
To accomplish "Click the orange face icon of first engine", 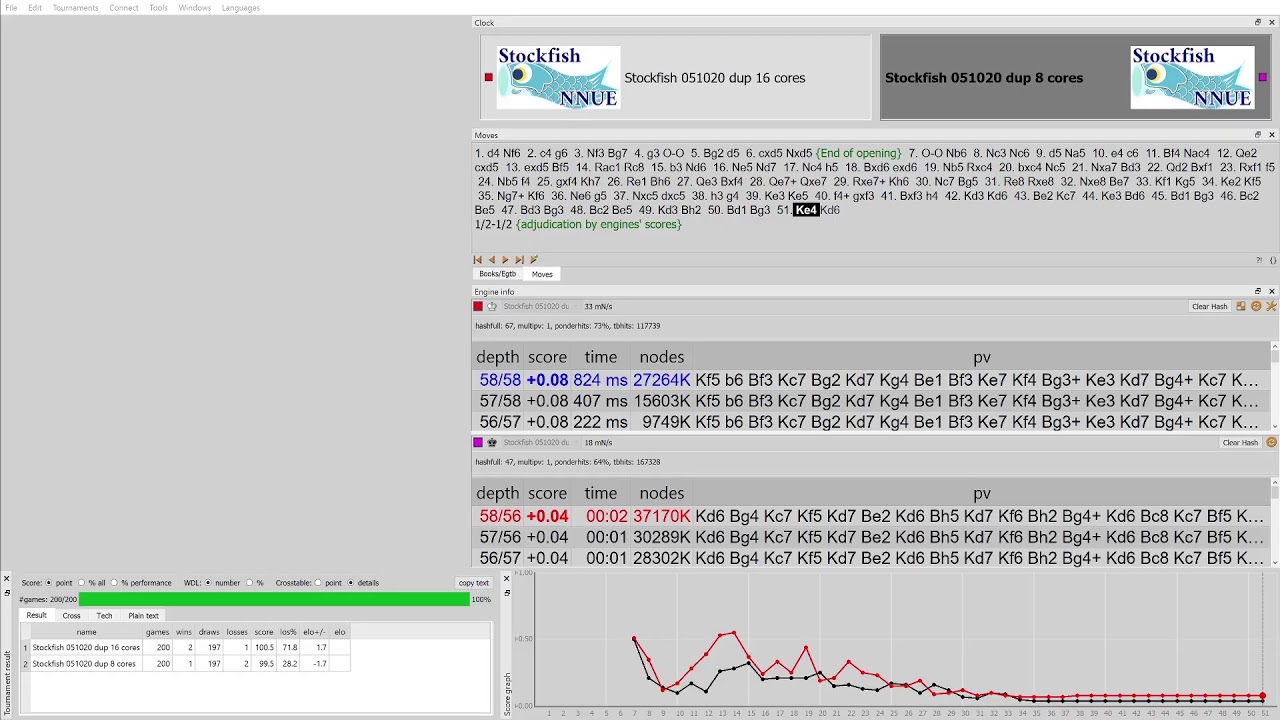I will coord(1257,306).
